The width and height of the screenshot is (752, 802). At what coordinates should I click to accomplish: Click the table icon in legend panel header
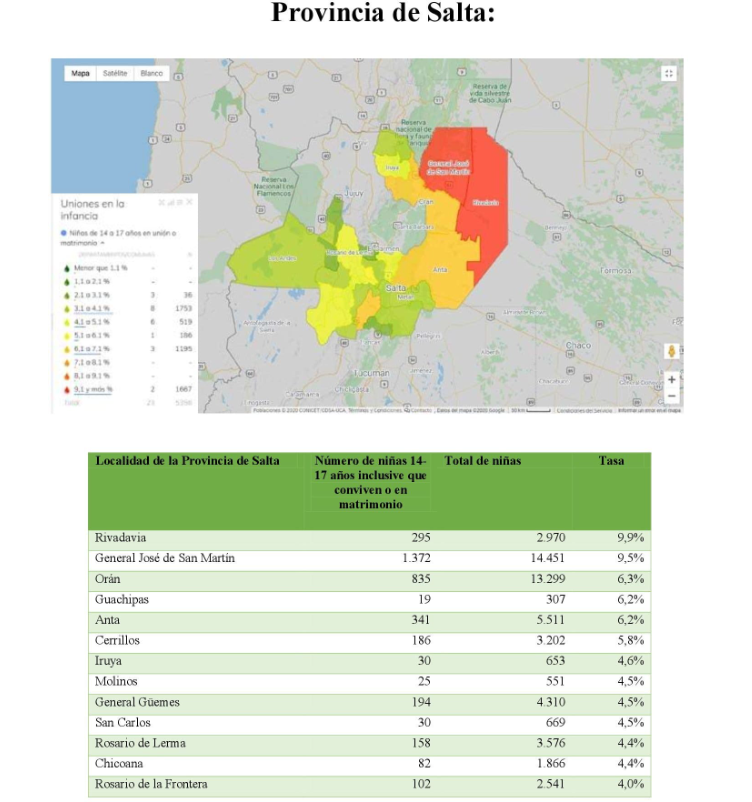click(180, 203)
